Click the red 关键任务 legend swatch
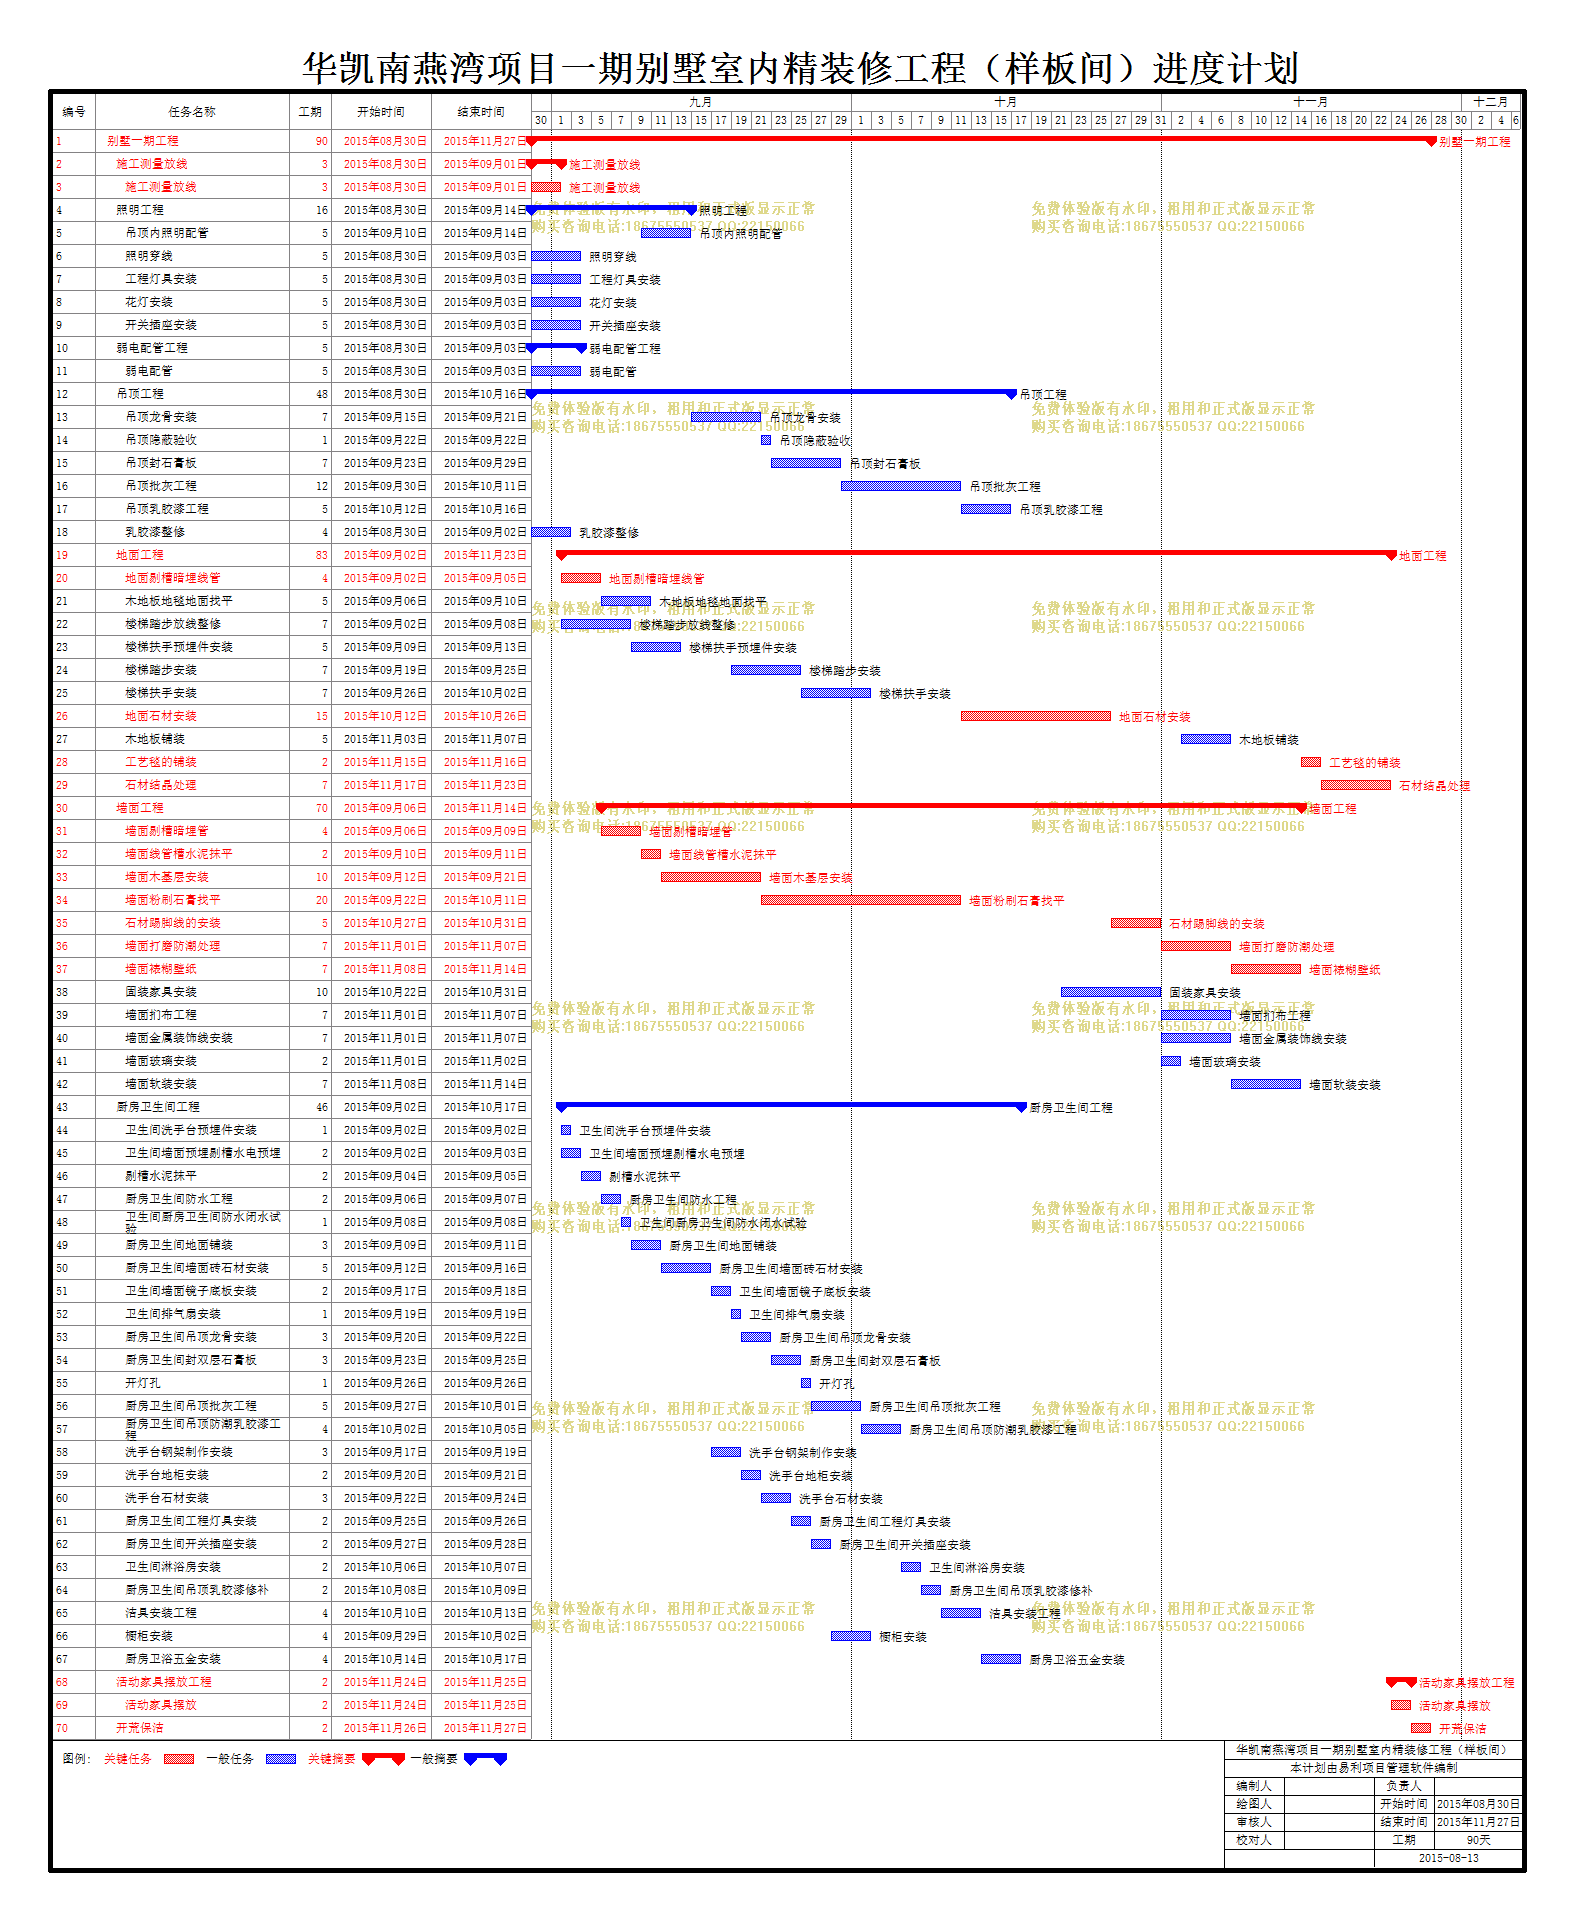Screen dimensions: 1573x1919 coord(179,1759)
